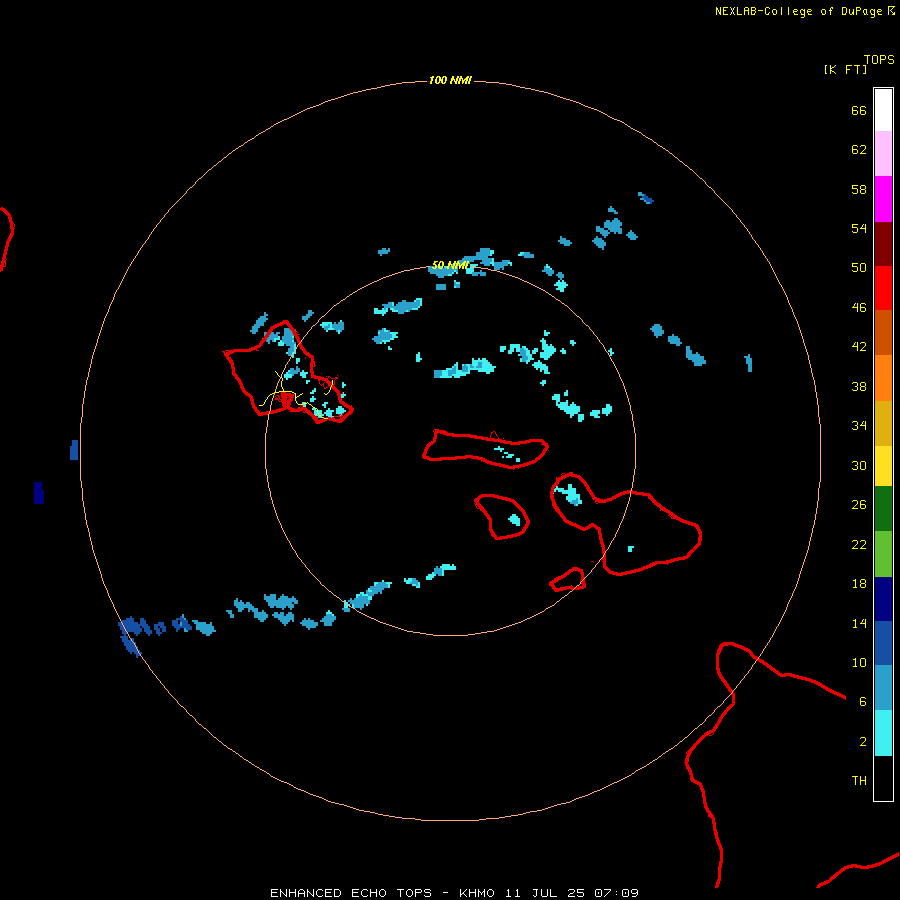Click the 2 value on the scale

coord(863,742)
